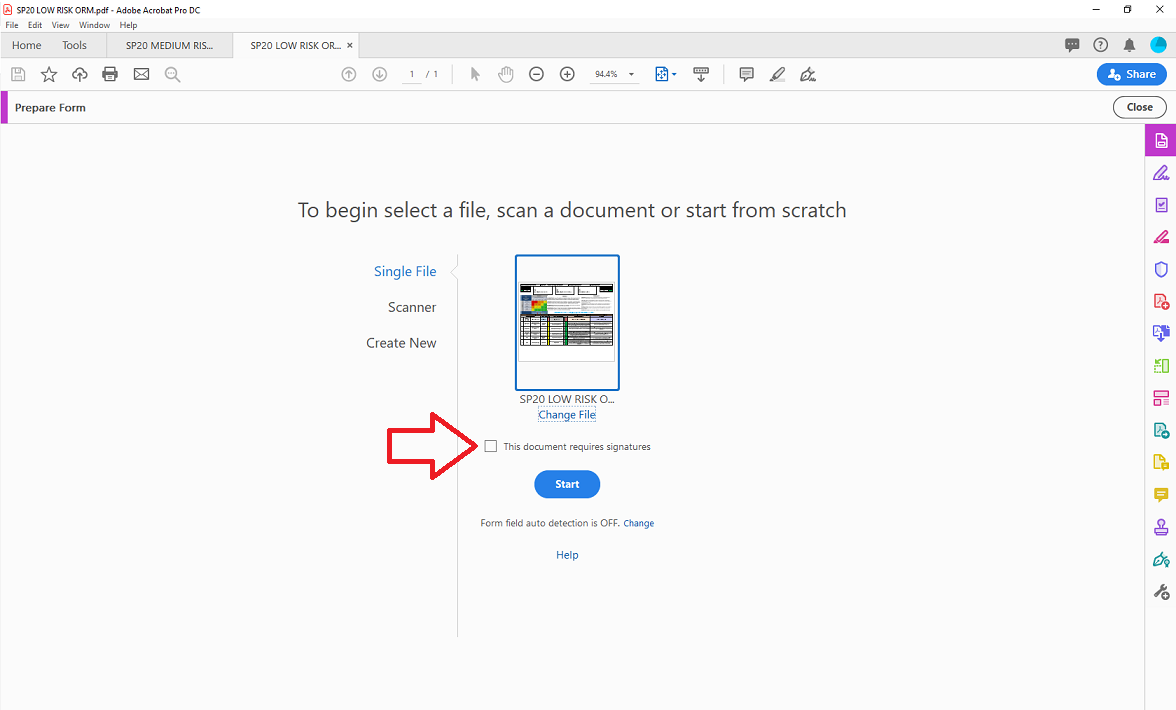Select the Hand pan tool
This screenshot has height=710, width=1176.
click(x=506, y=74)
